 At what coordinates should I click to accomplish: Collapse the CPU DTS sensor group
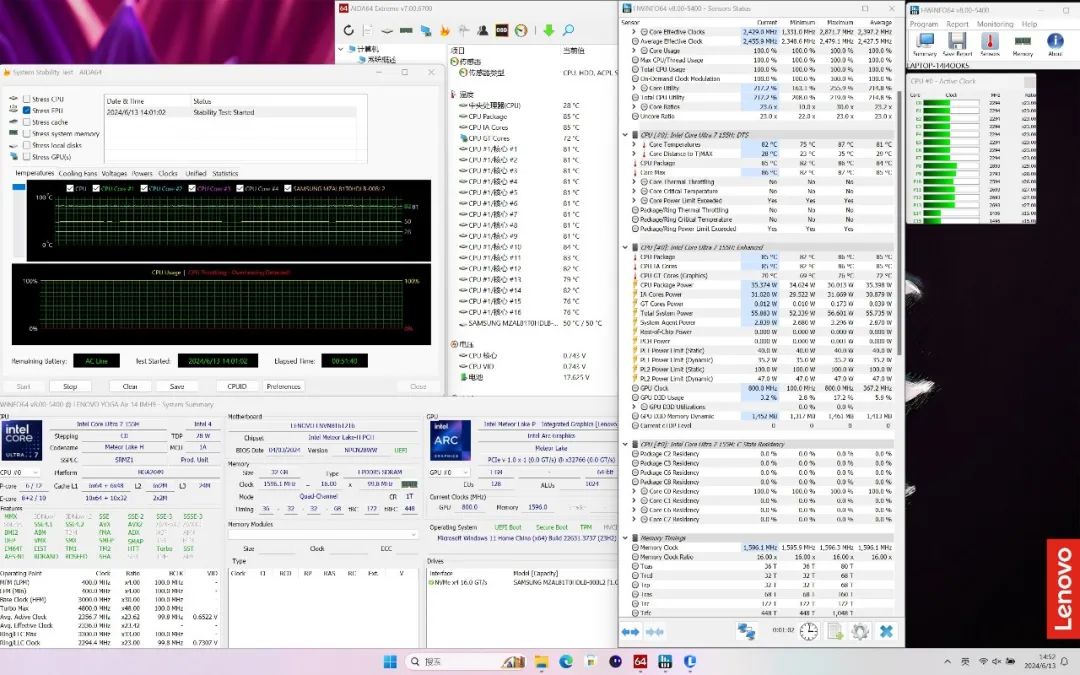pyautogui.click(x=626, y=133)
